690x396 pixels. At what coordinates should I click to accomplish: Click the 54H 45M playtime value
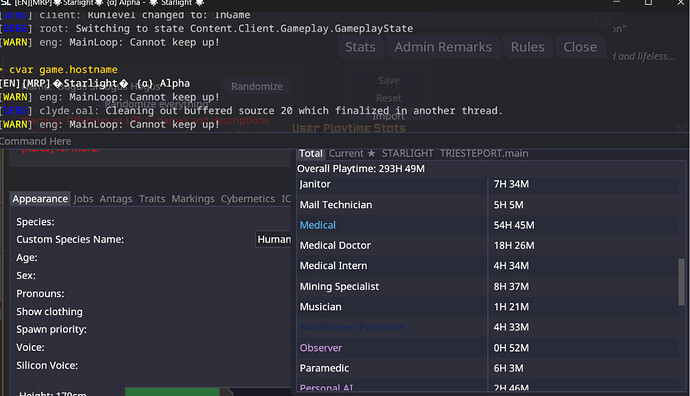(x=514, y=225)
